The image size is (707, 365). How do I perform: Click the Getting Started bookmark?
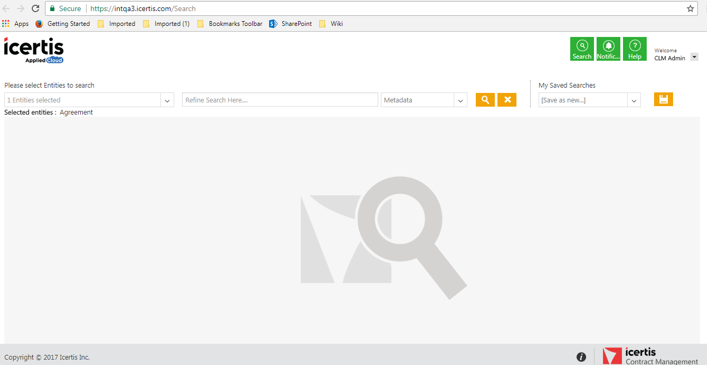coord(63,24)
